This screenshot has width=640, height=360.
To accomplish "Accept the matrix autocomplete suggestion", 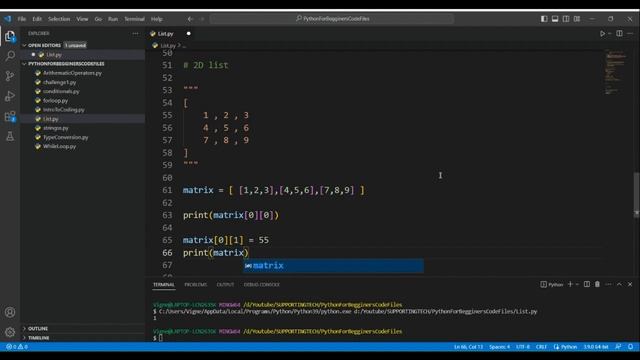I will tap(333, 266).
